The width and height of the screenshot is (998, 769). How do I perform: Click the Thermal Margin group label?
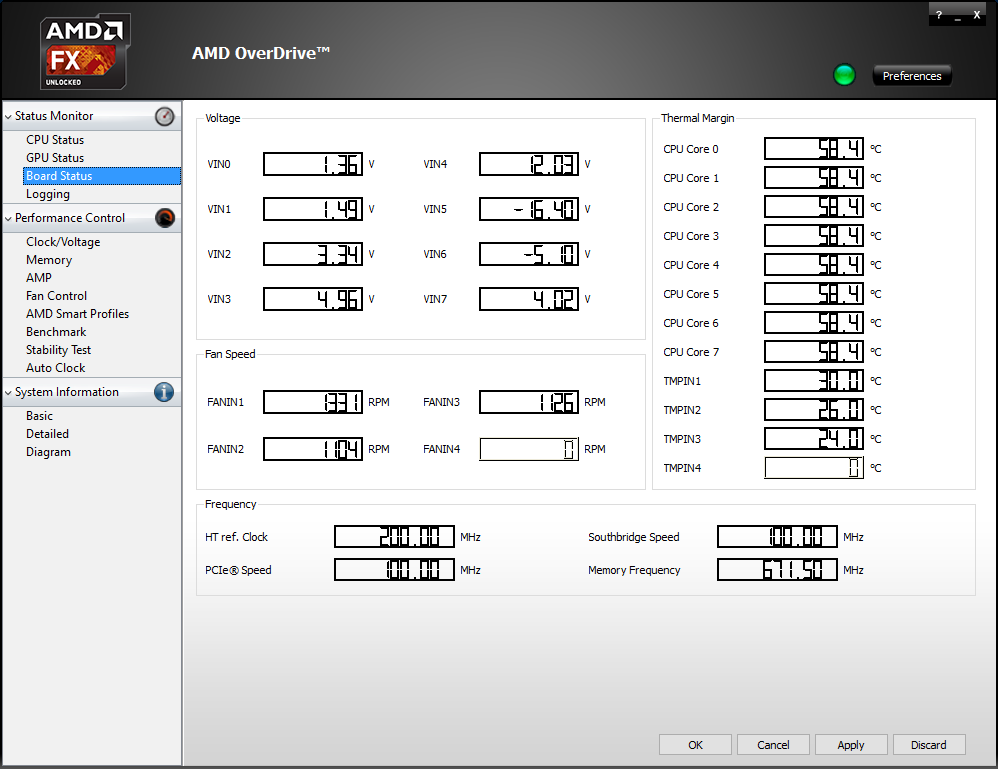698,118
